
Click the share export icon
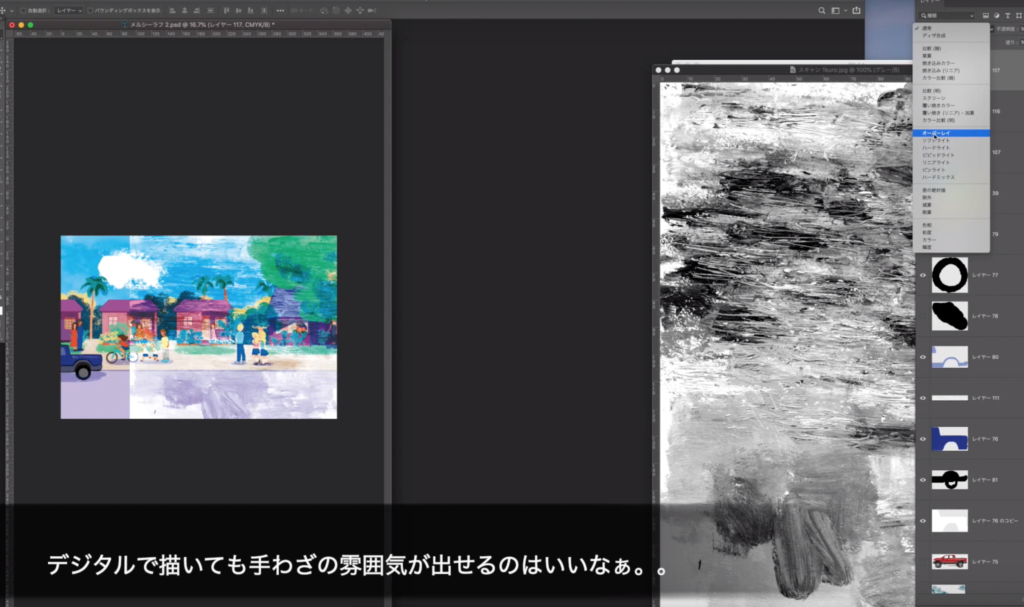point(857,10)
